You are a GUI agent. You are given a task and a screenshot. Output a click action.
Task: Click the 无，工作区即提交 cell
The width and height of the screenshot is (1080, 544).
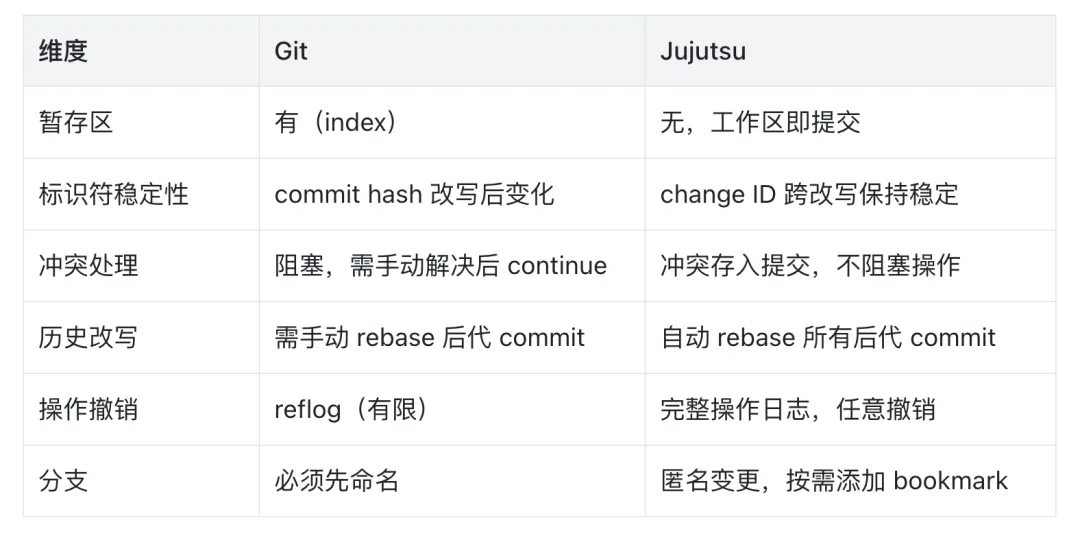[x=760, y=123]
